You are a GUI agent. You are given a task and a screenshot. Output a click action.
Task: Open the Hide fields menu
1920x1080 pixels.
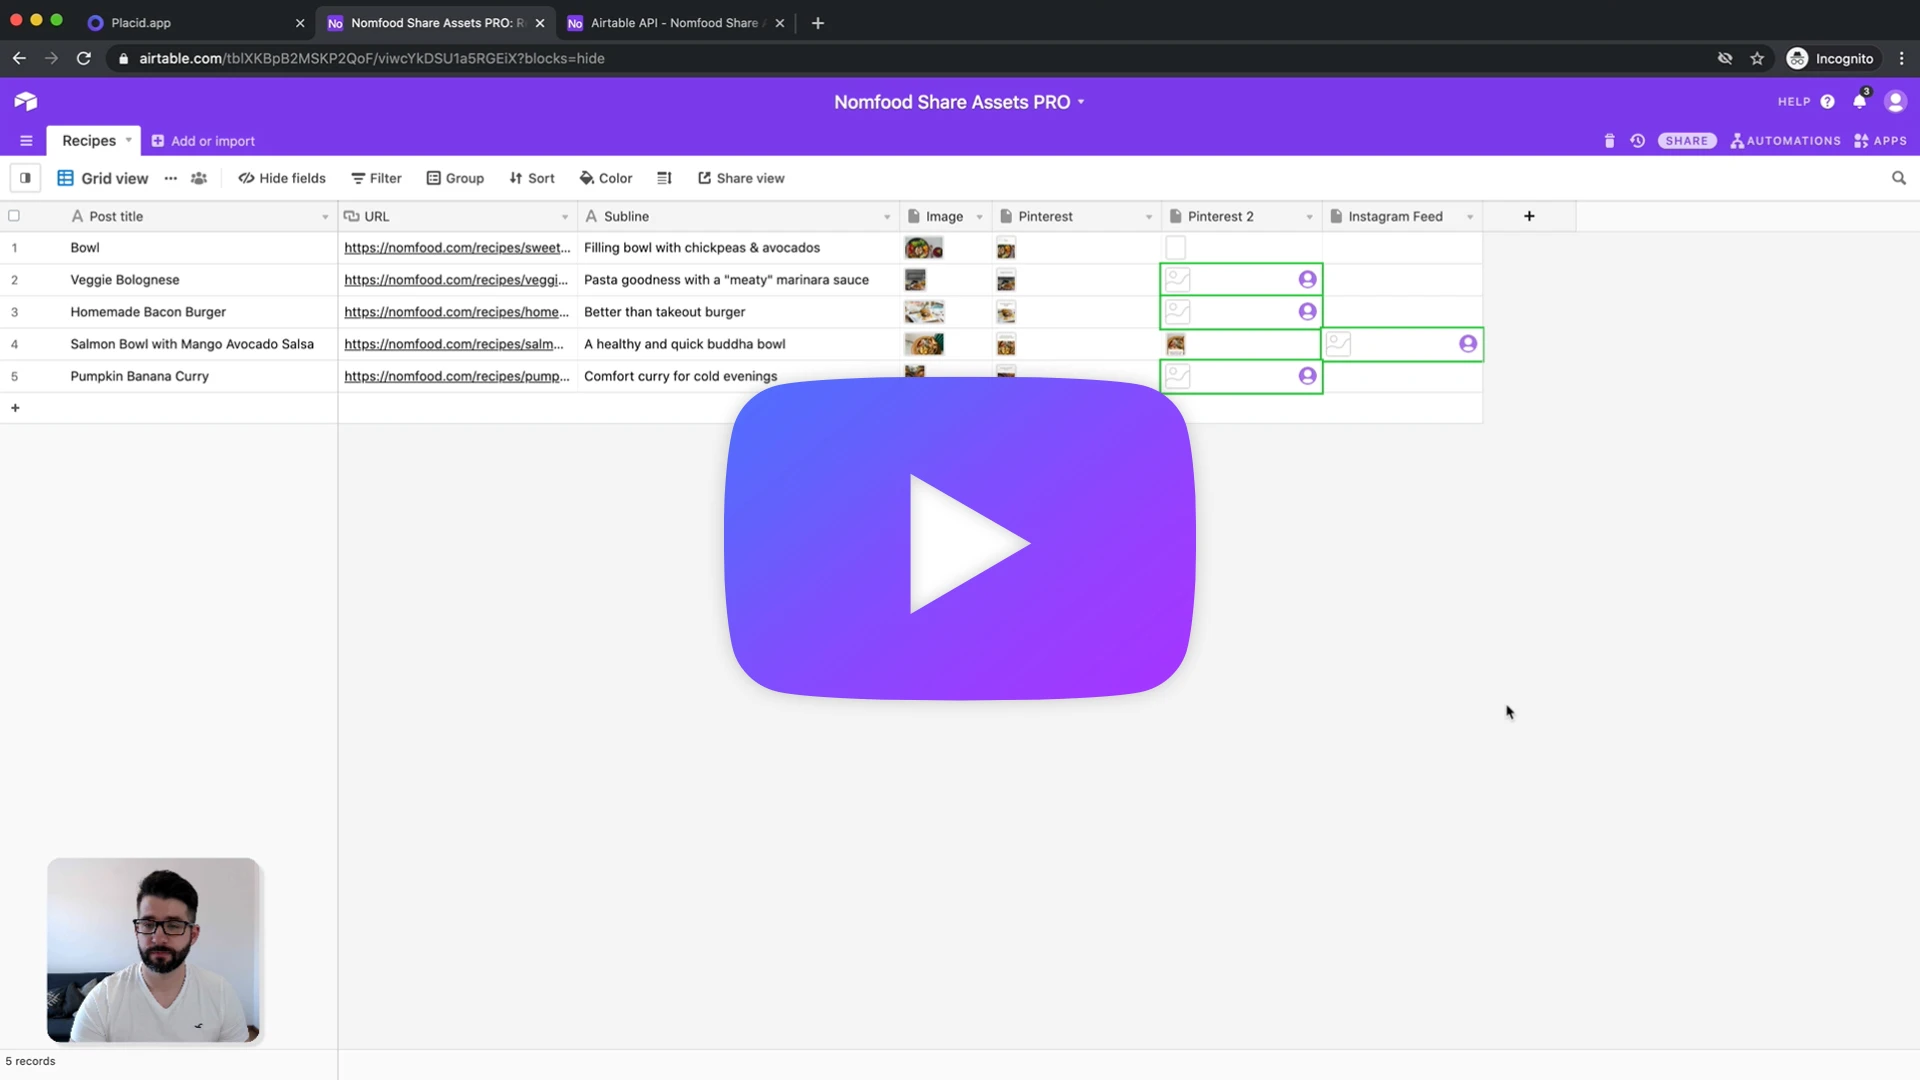282,178
